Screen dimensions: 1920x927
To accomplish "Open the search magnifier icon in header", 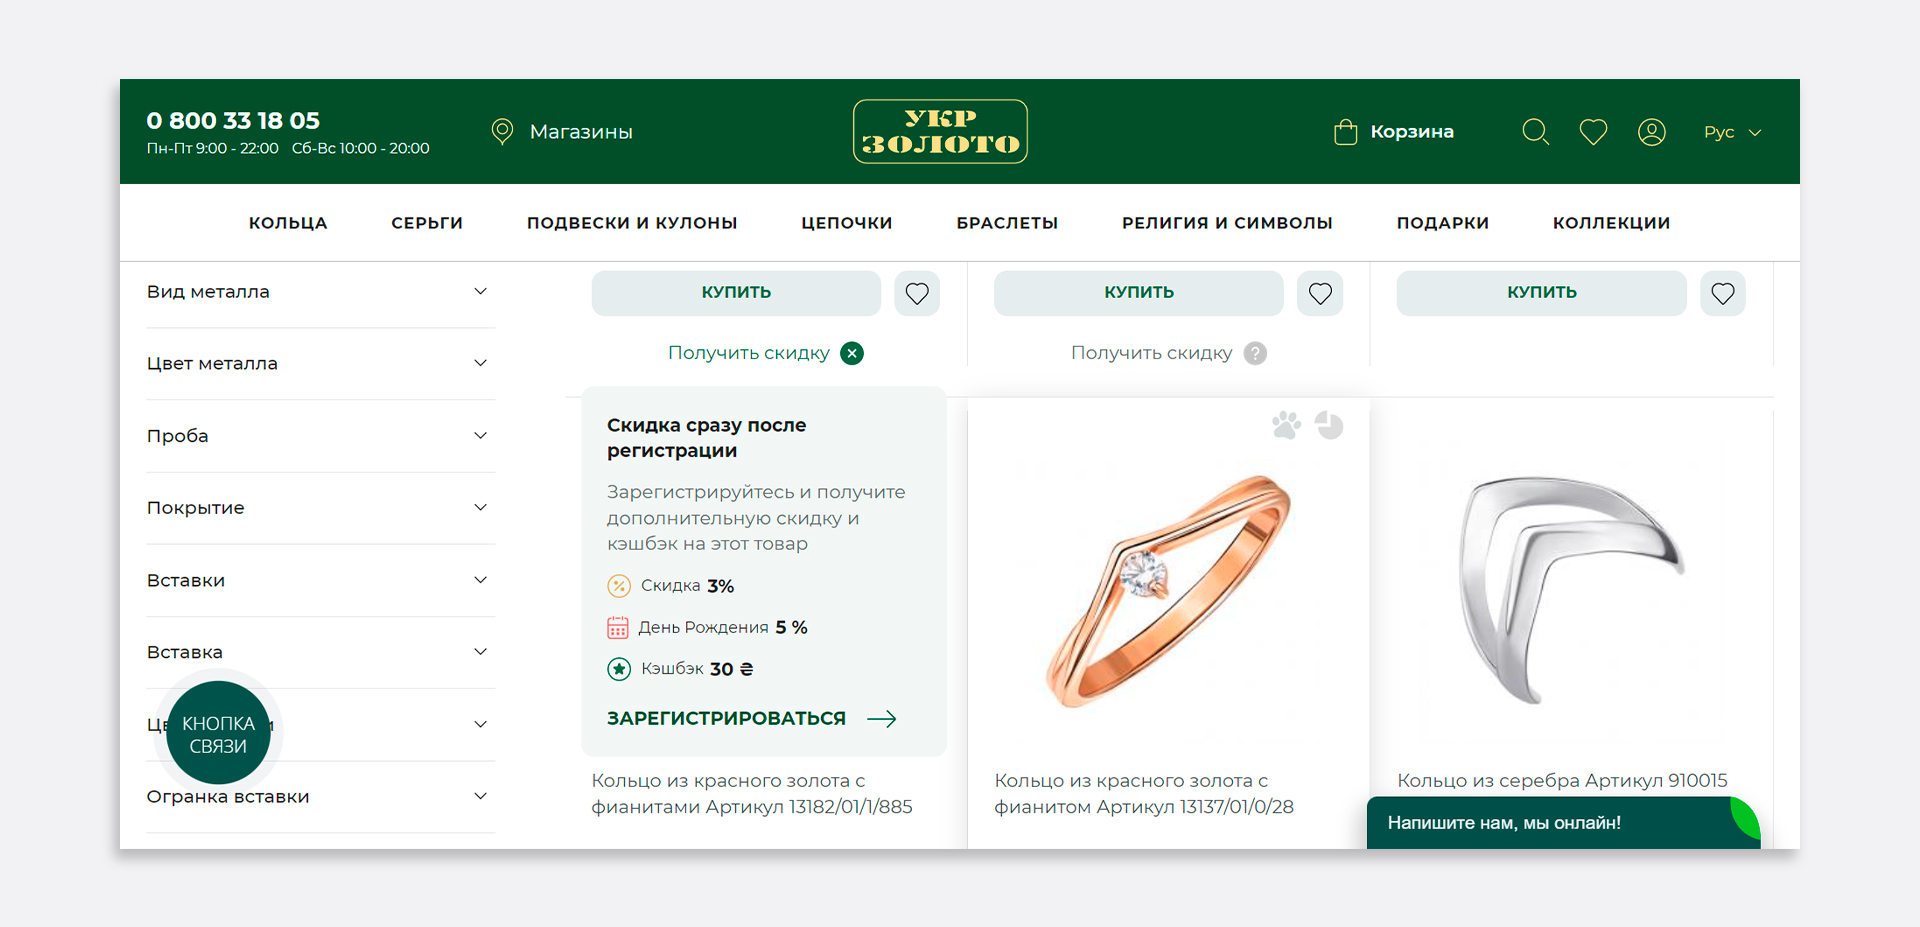I will pyautogui.click(x=1535, y=132).
